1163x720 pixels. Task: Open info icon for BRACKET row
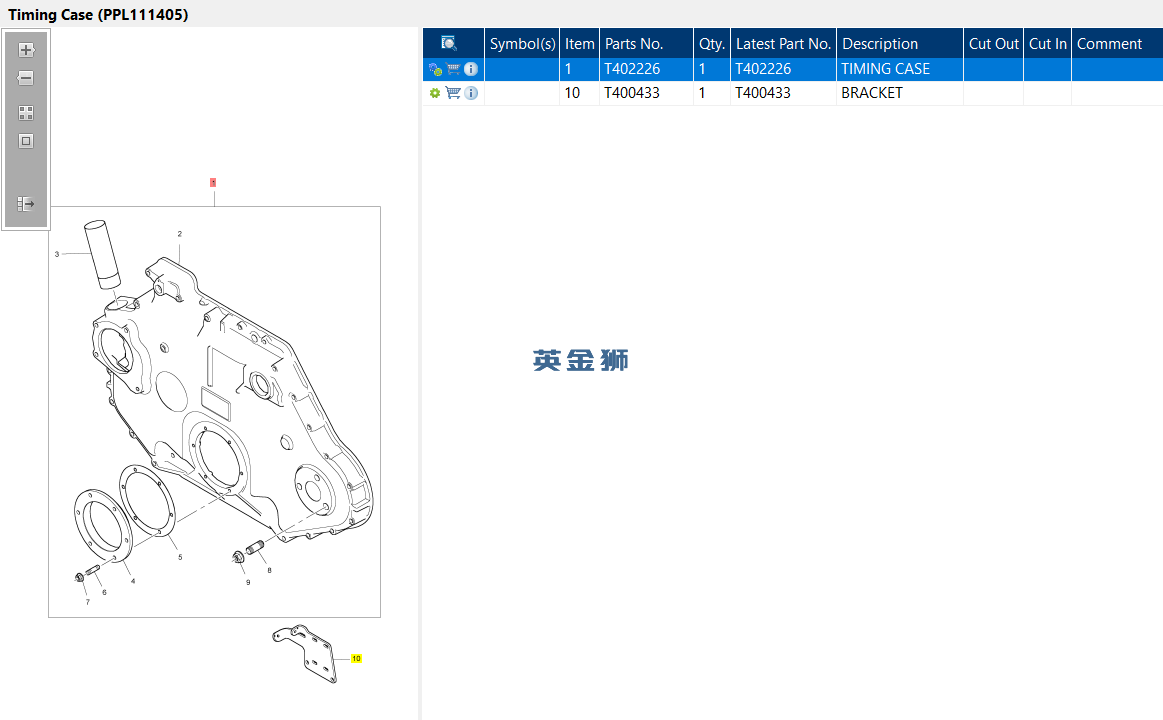[x=471, y=93]
